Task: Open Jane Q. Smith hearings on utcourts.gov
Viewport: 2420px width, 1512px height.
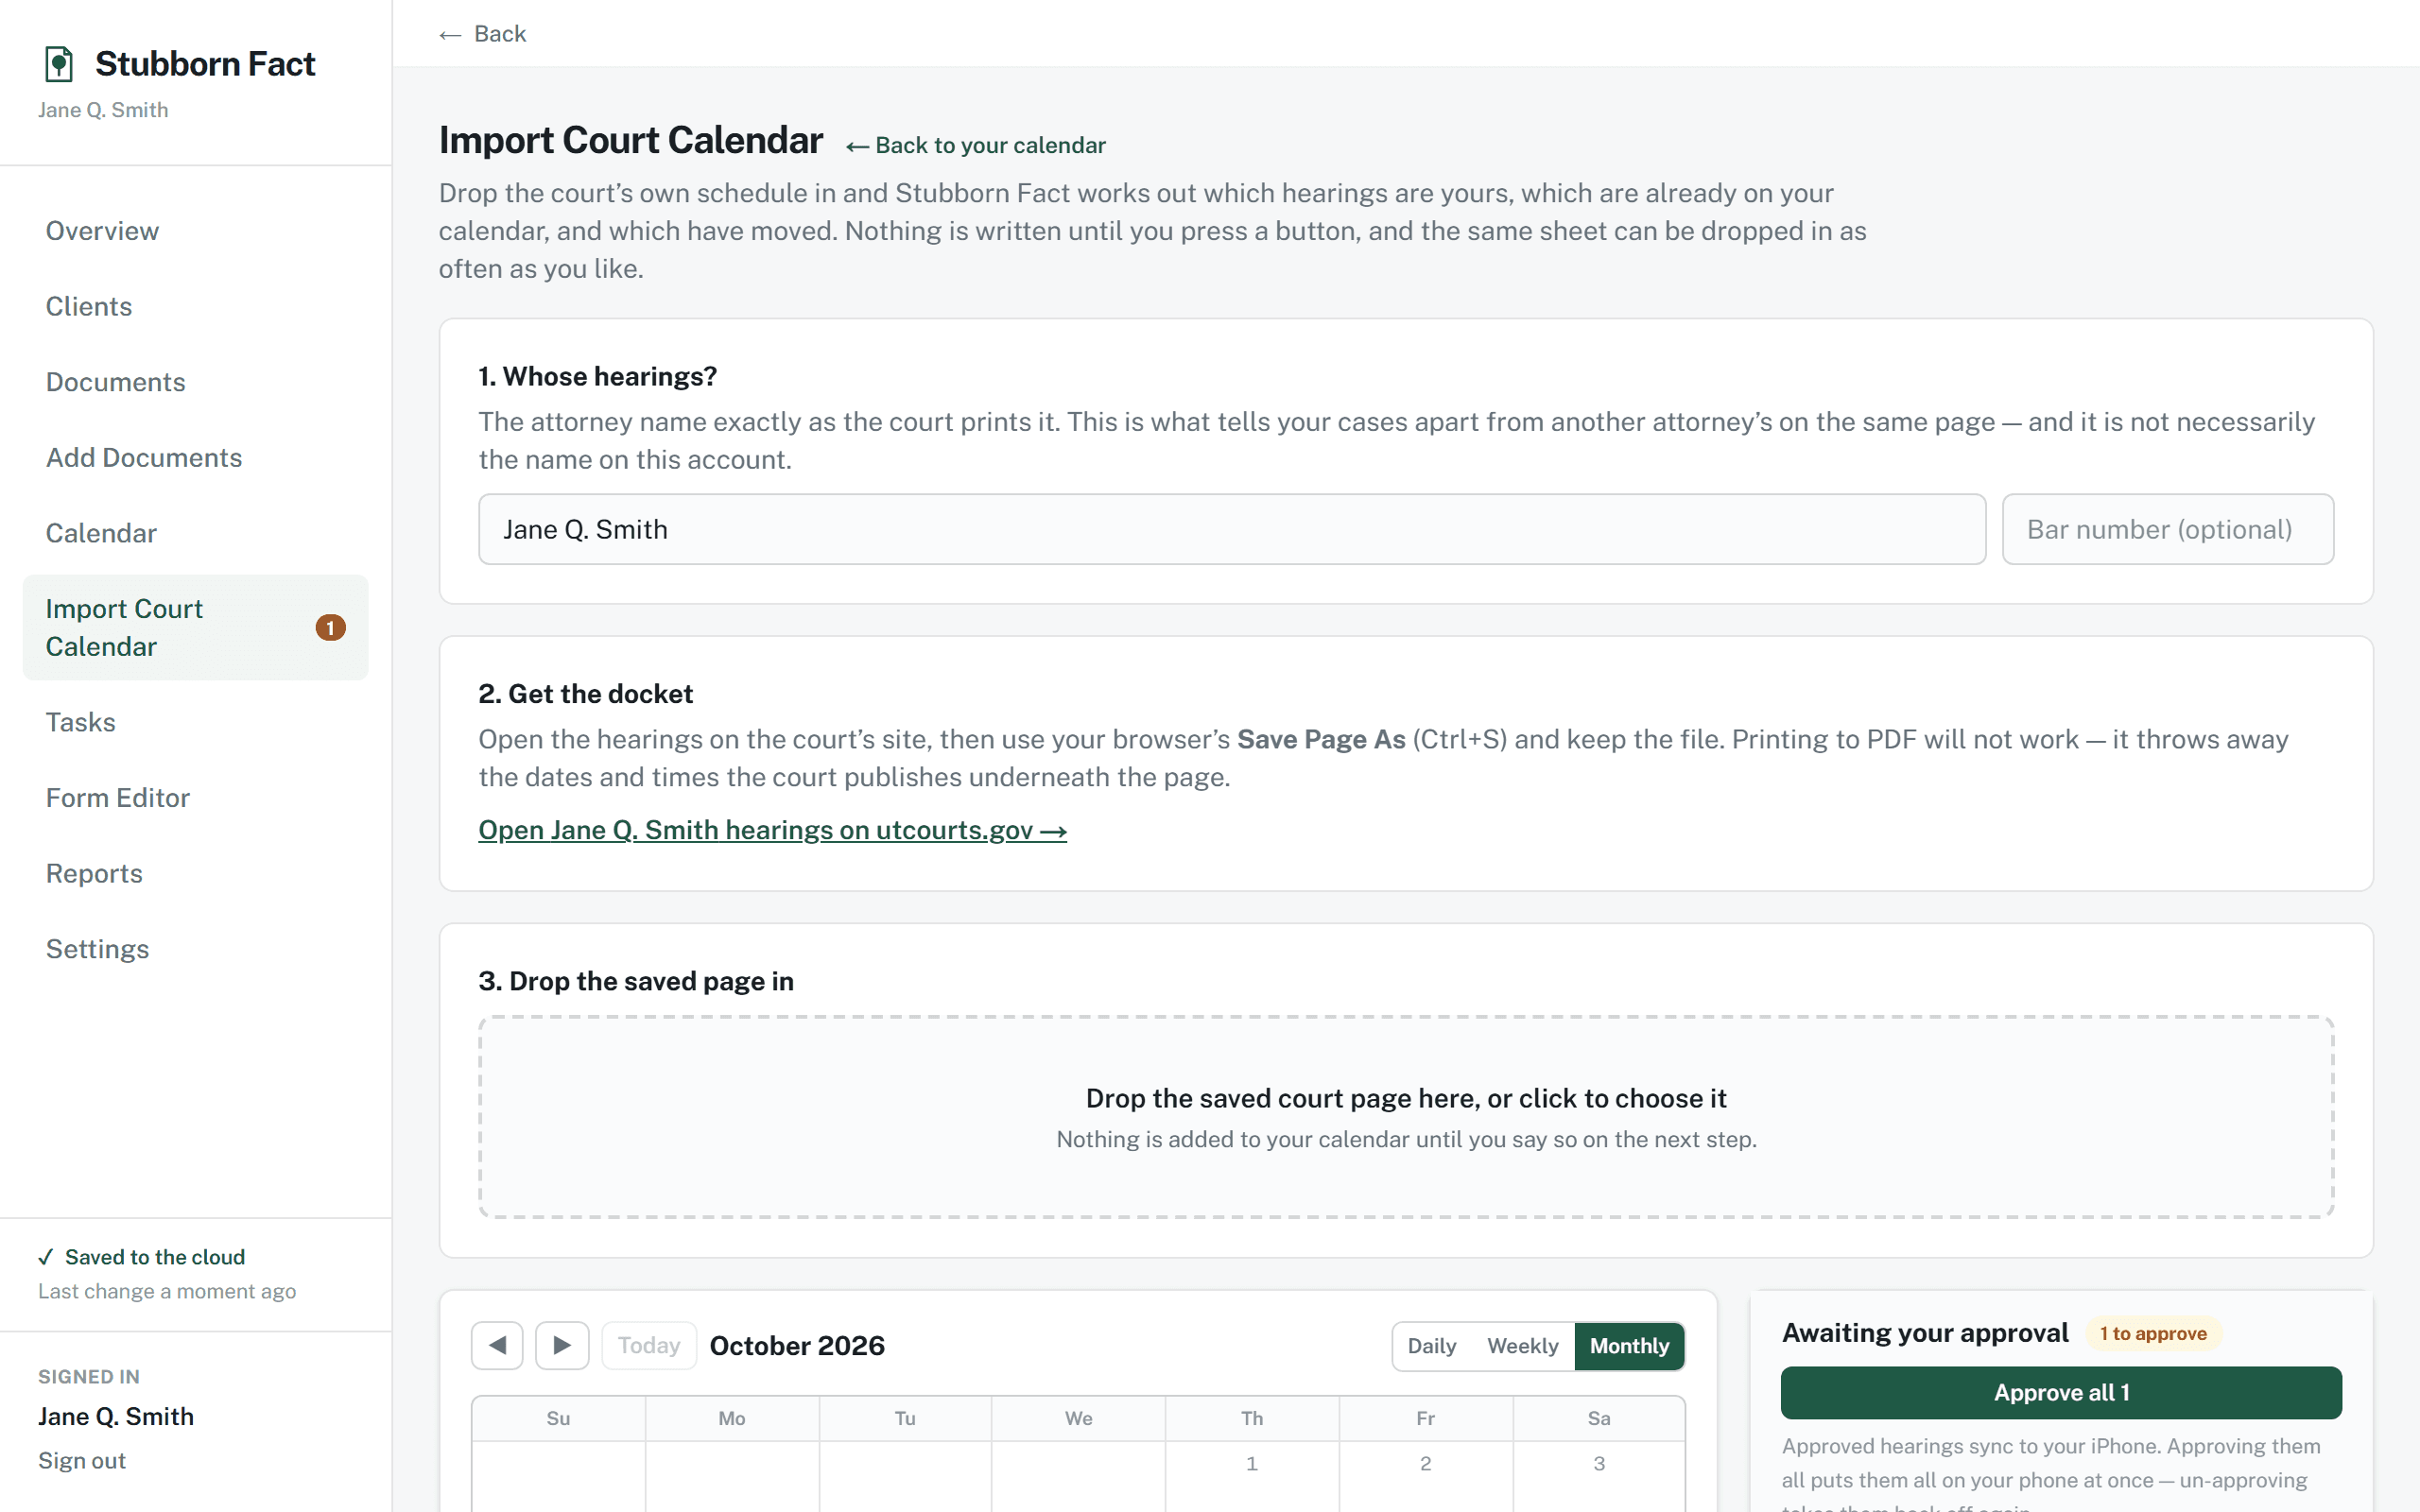Action: point(772,830)
